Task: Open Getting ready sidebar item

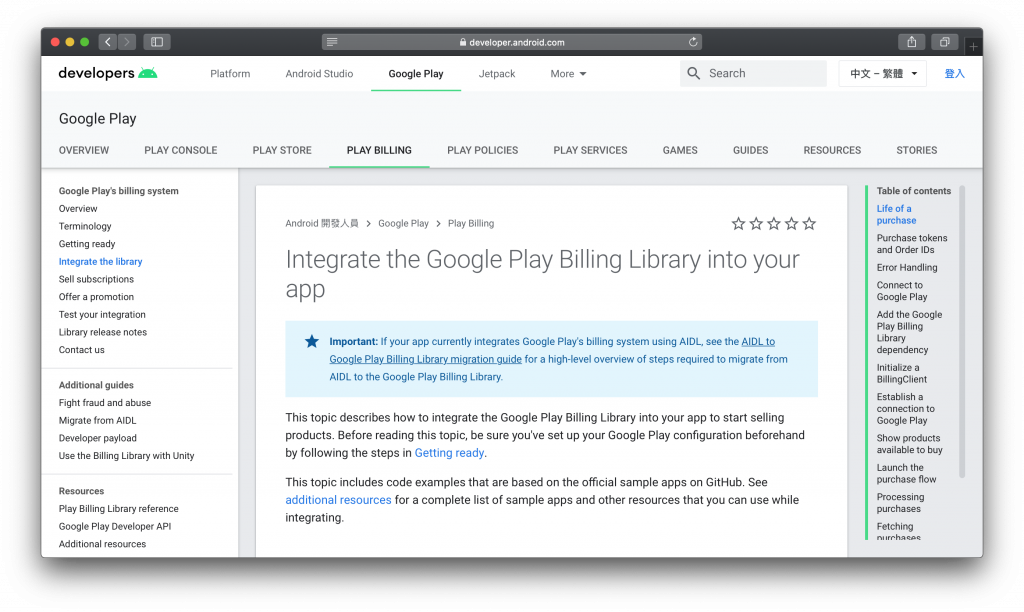Action: 87,244
